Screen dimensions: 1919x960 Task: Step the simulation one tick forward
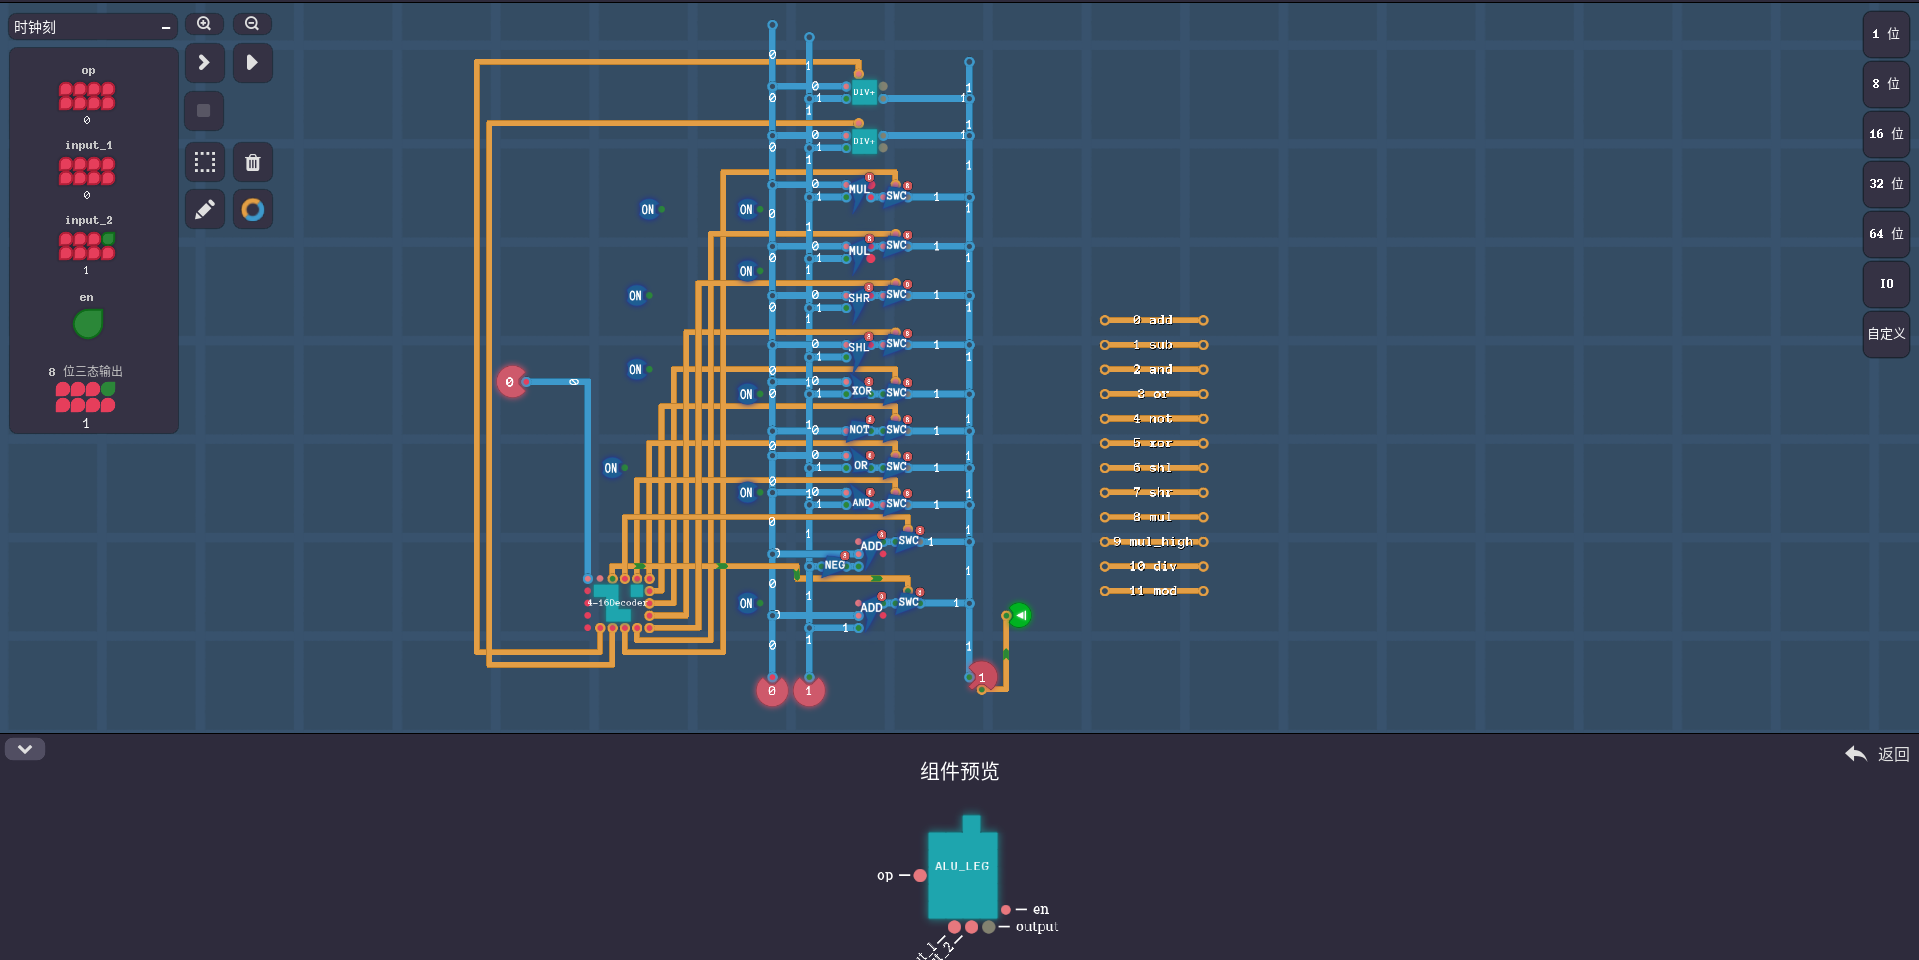(204, 63)
